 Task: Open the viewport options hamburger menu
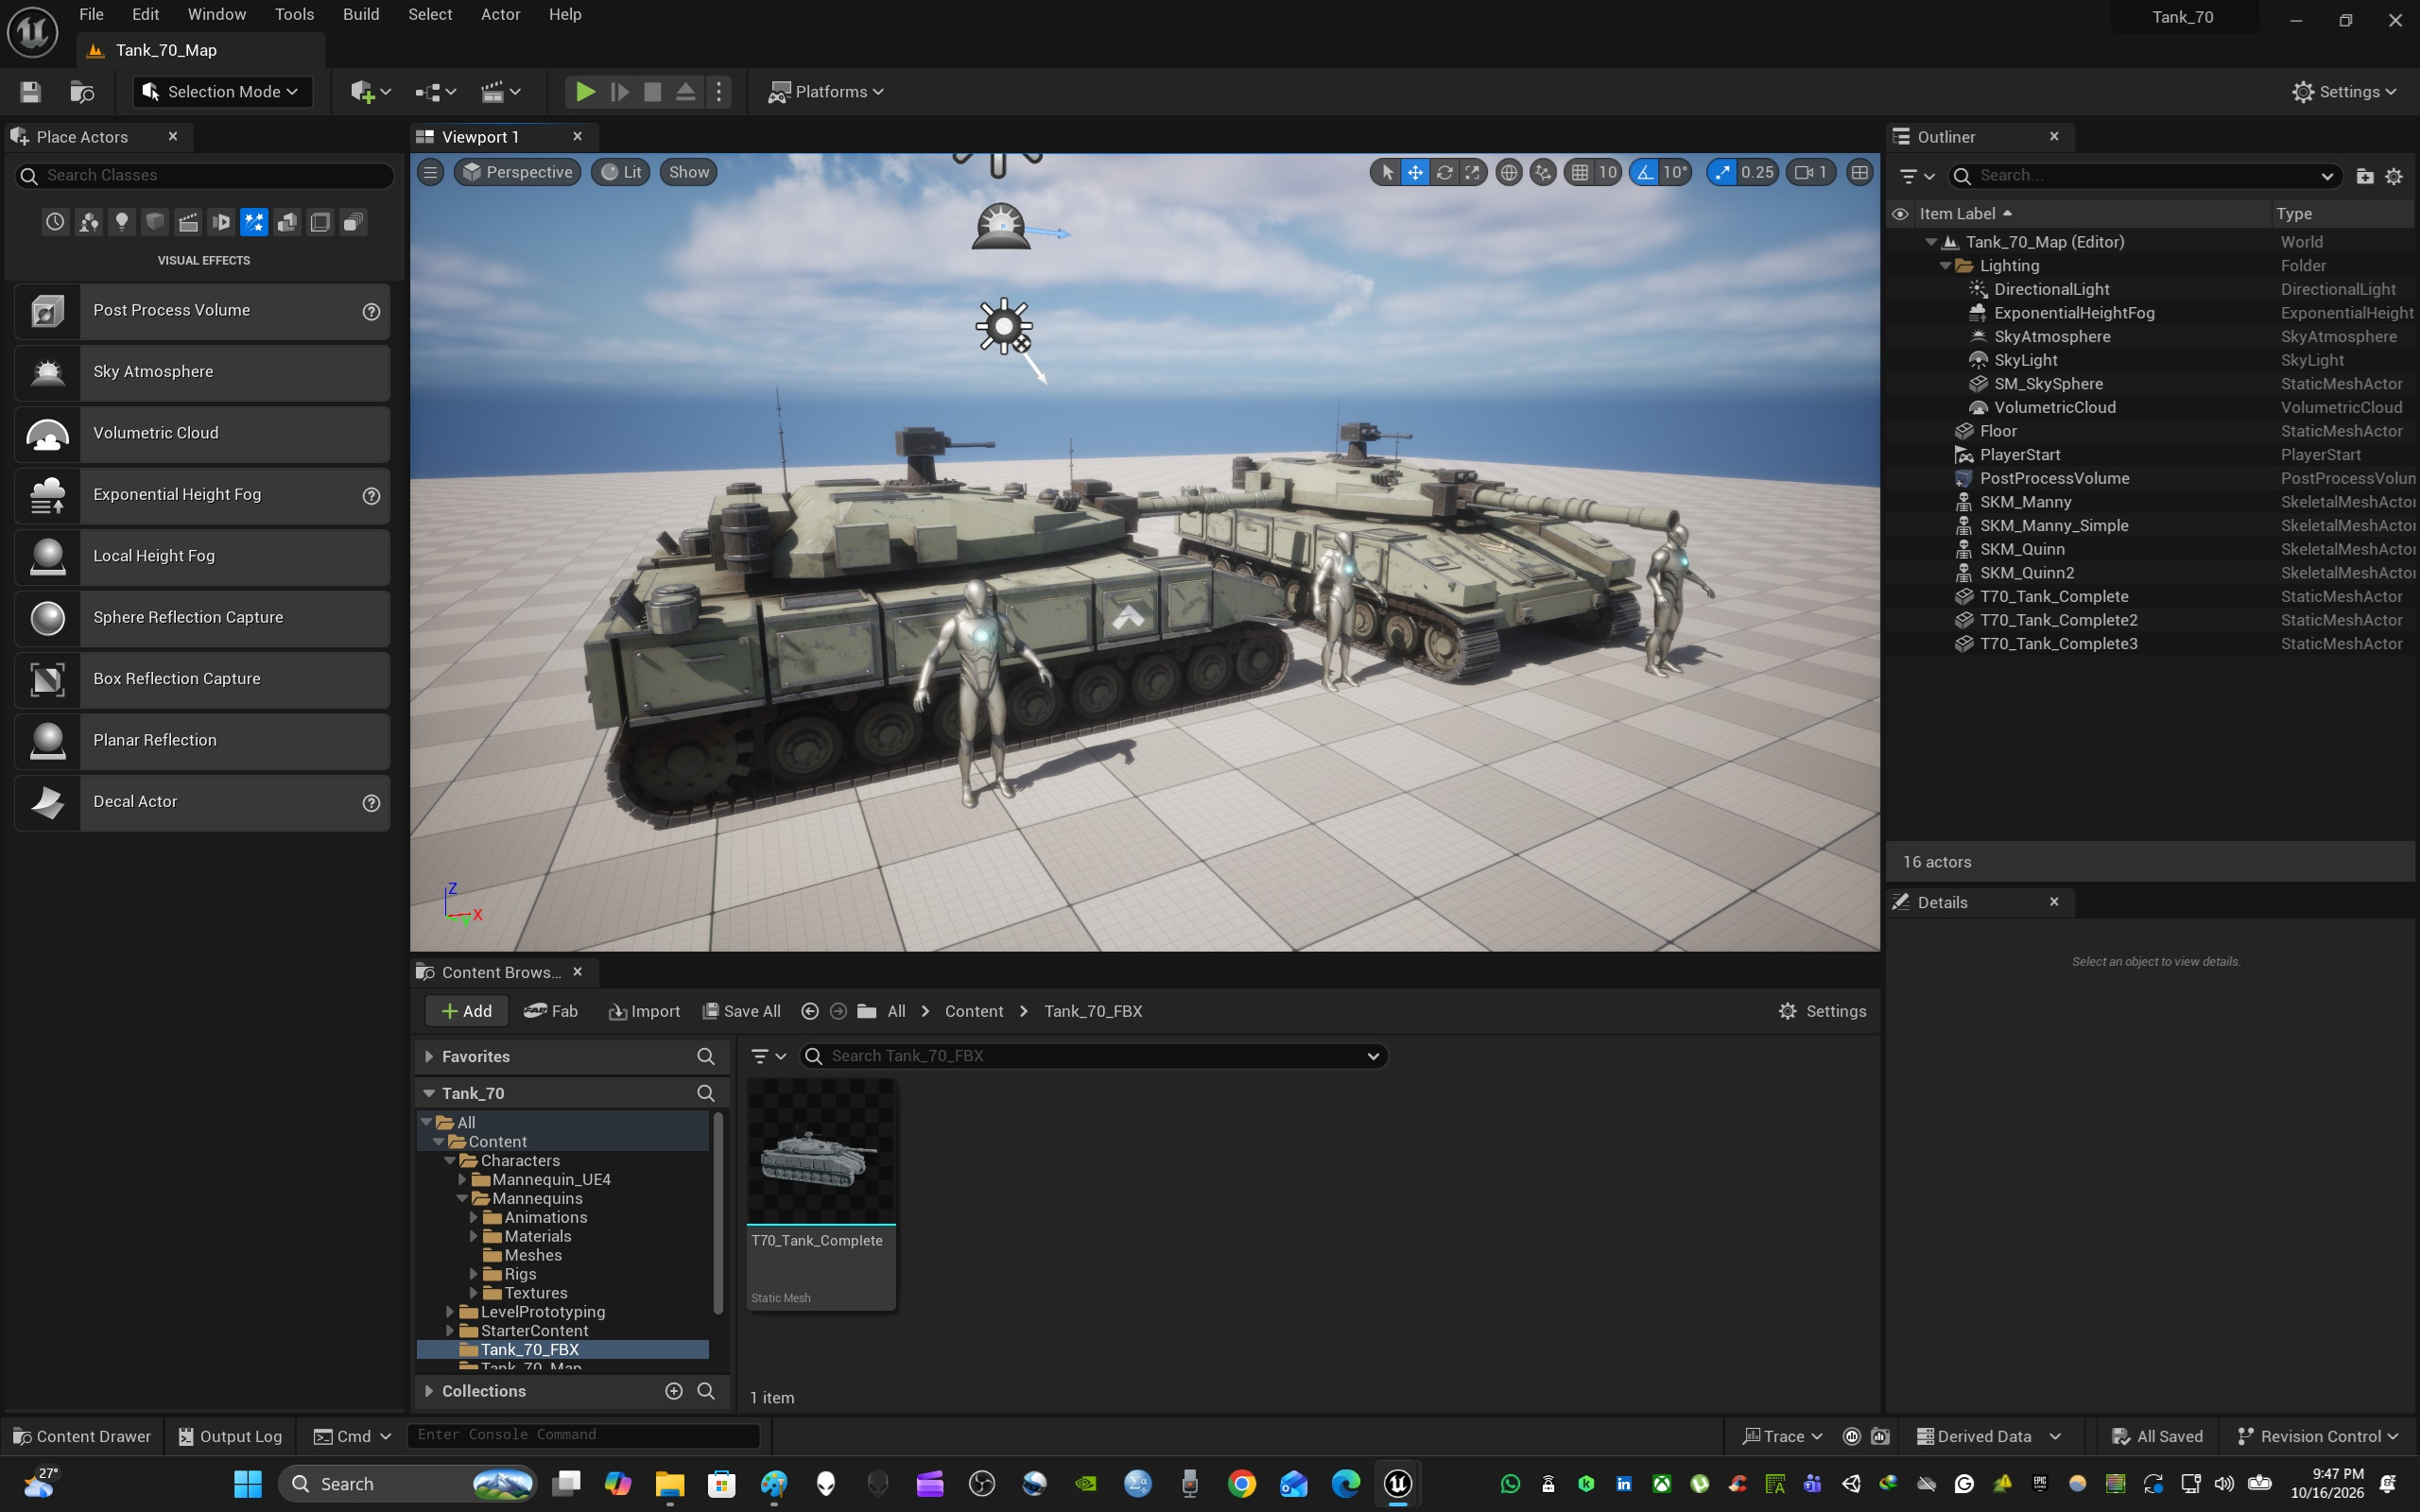click(431, 172)
